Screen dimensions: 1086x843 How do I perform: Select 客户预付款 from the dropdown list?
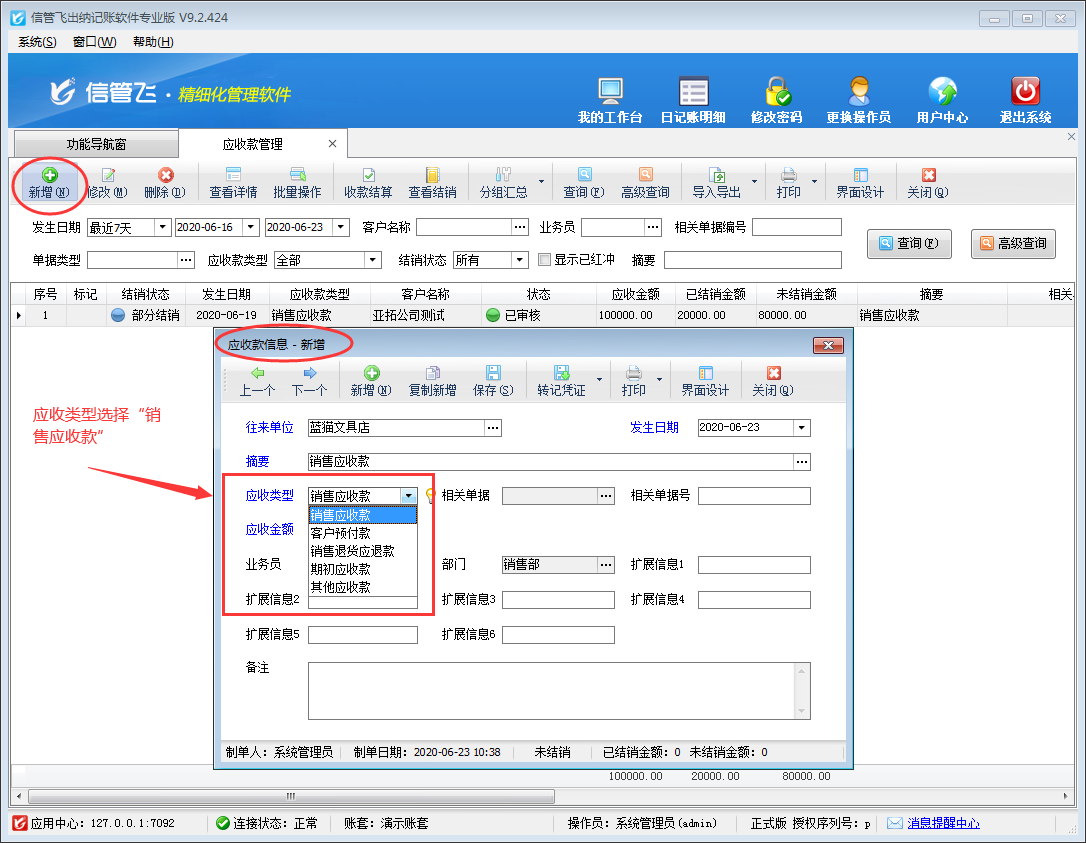(x=341, y=533)
